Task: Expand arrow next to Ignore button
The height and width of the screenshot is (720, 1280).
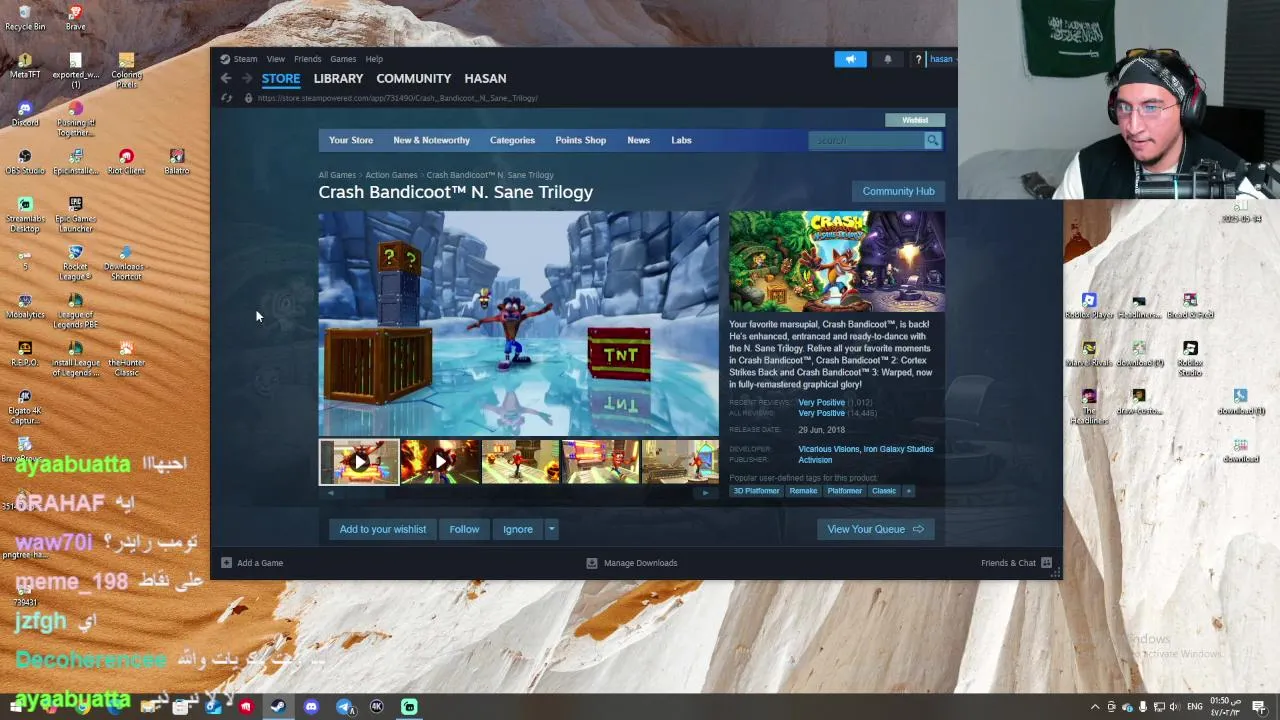Action: pos(551,529)
